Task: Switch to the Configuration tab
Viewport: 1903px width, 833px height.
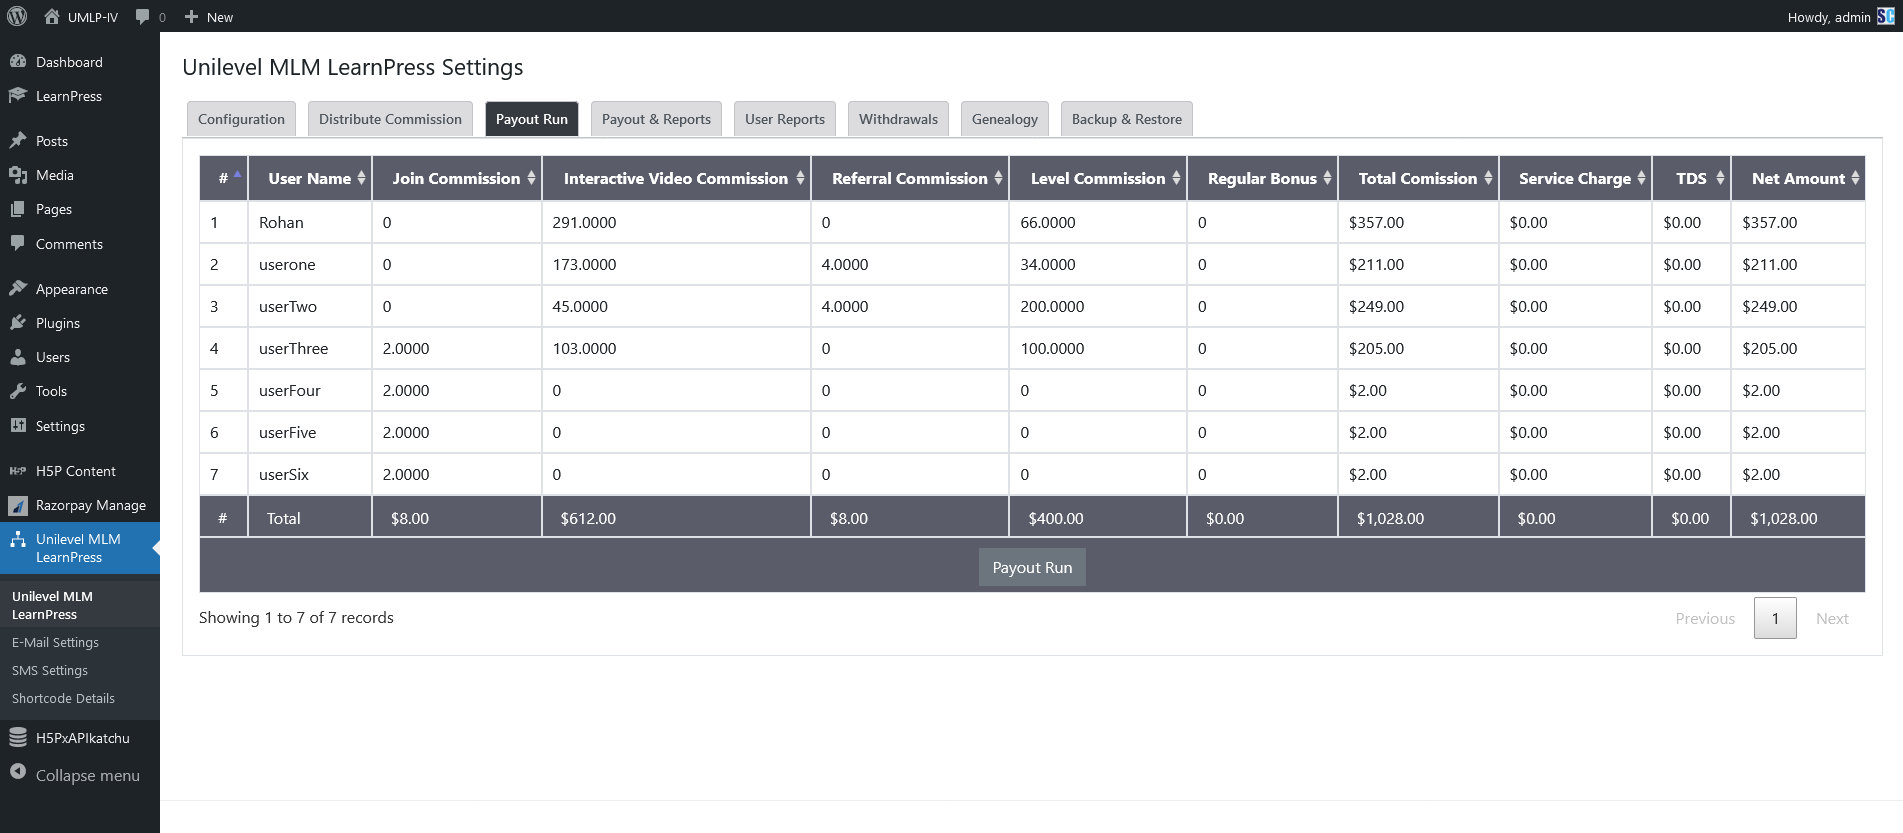Action: [x=241, y=118]
